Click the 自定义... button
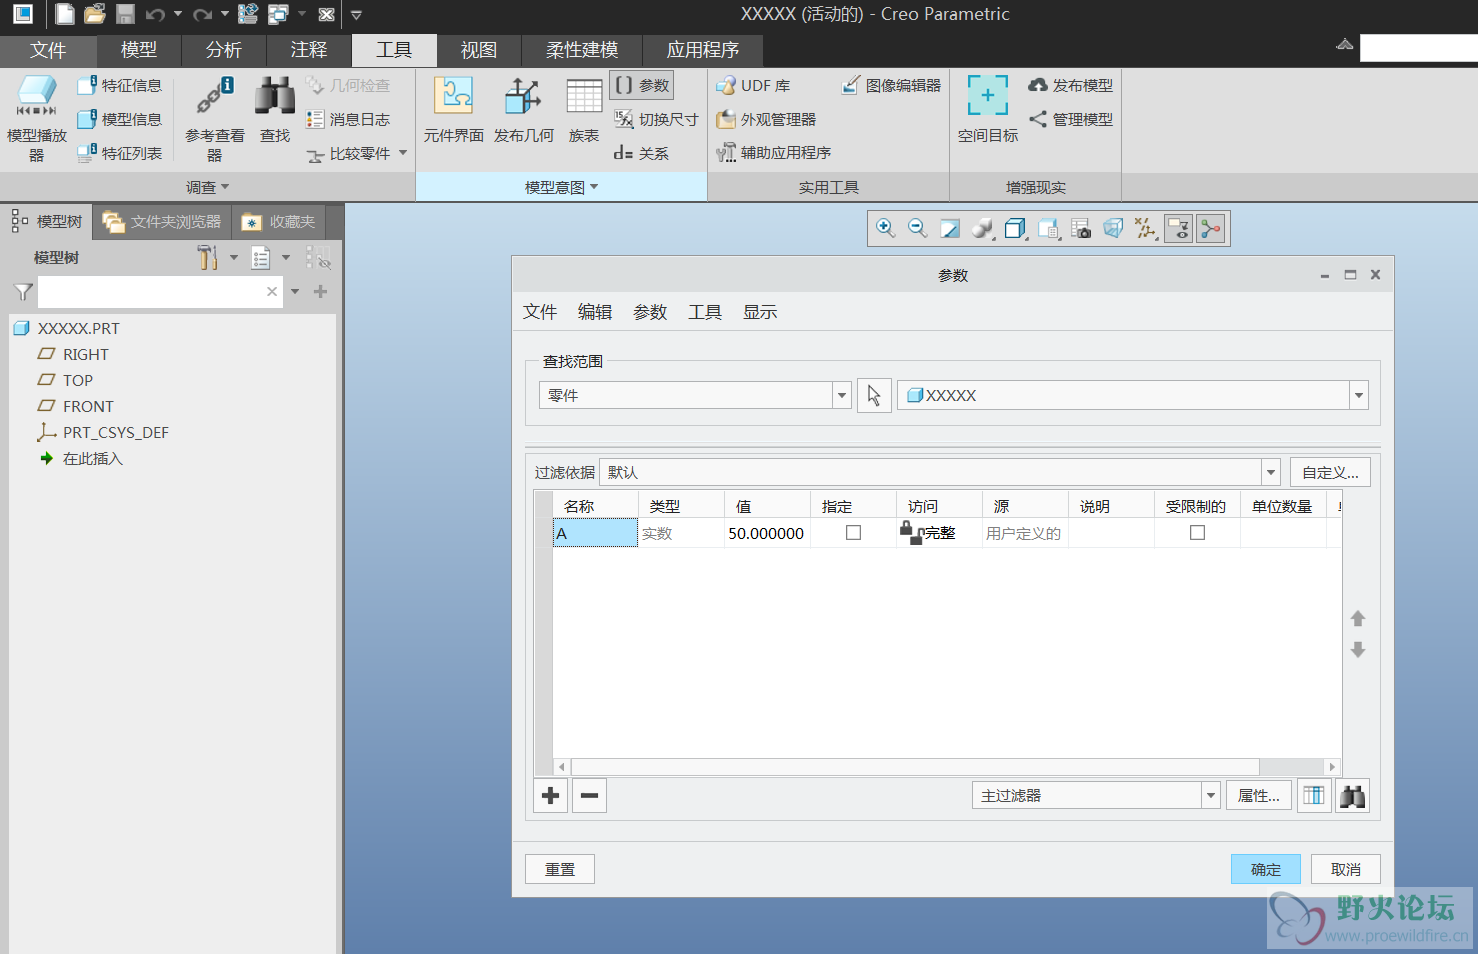Viewport: 1478px width, 954px height. pyautogui.click(x=1330, y=472)
